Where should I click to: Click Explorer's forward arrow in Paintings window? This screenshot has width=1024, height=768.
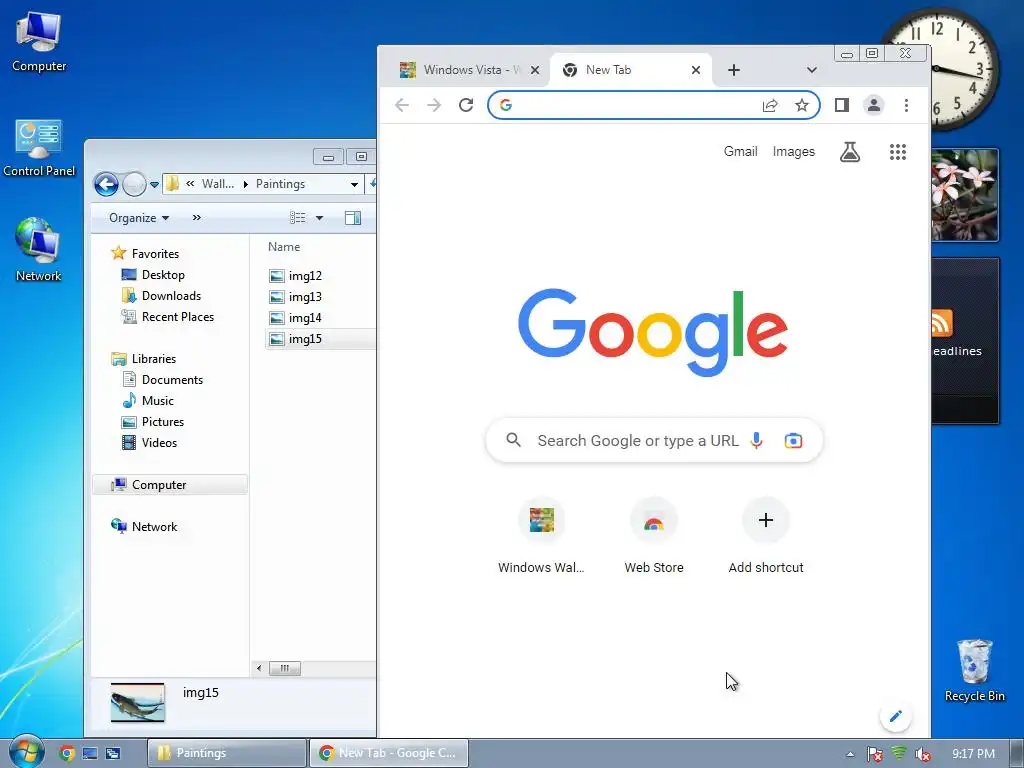tap(134, 184)
